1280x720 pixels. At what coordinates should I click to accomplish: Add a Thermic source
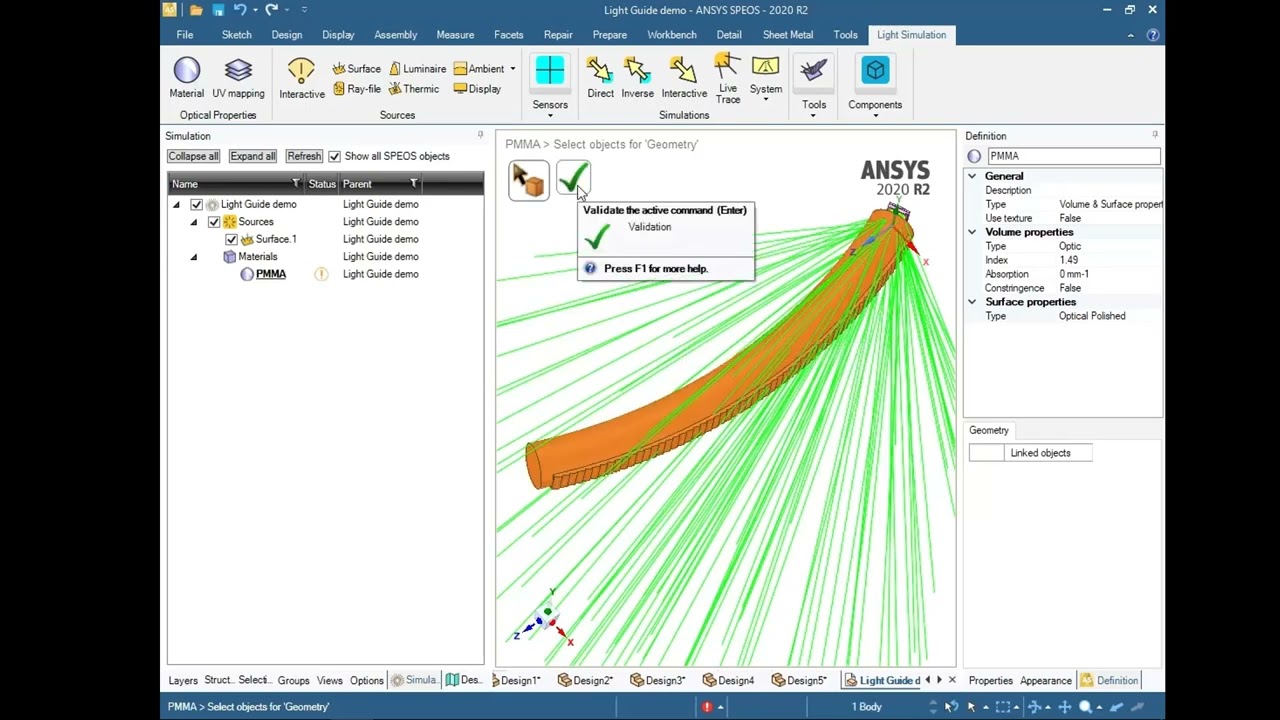click(414, 89)
